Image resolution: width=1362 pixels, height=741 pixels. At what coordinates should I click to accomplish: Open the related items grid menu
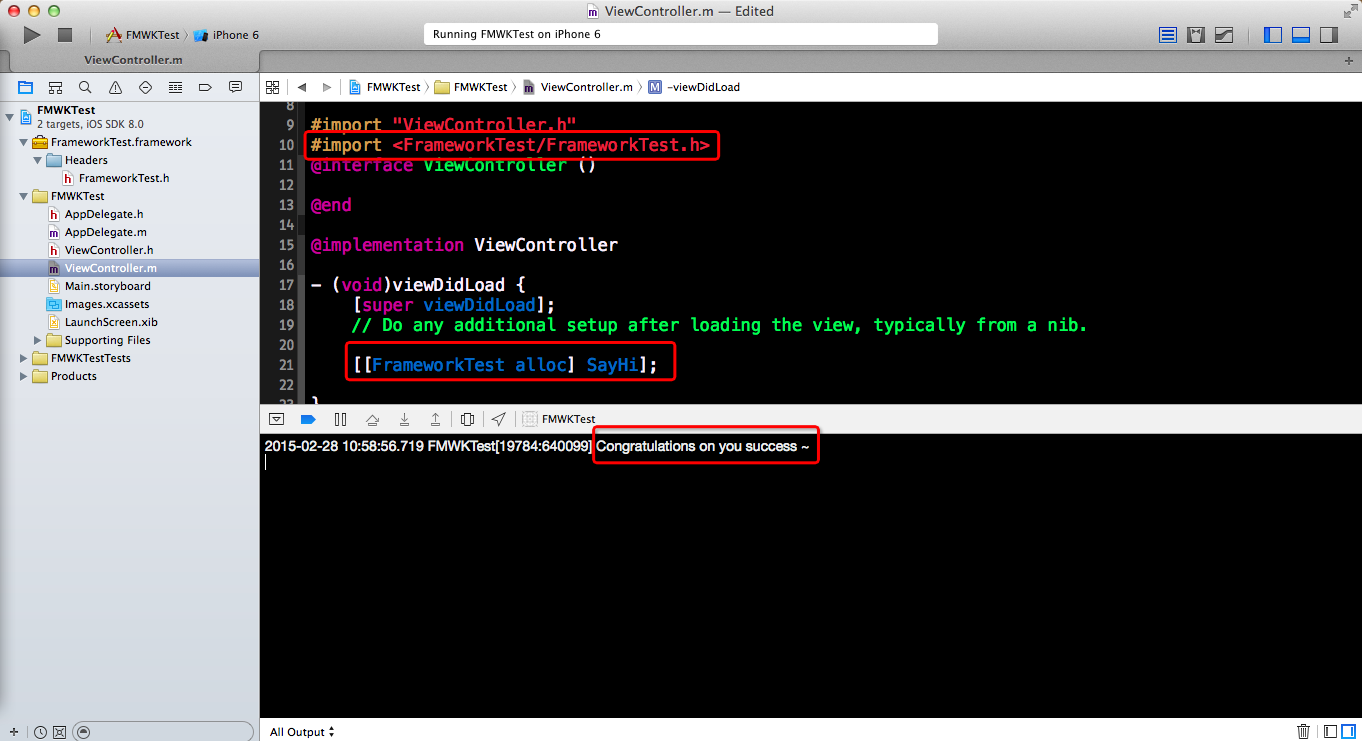coord(272,87)
